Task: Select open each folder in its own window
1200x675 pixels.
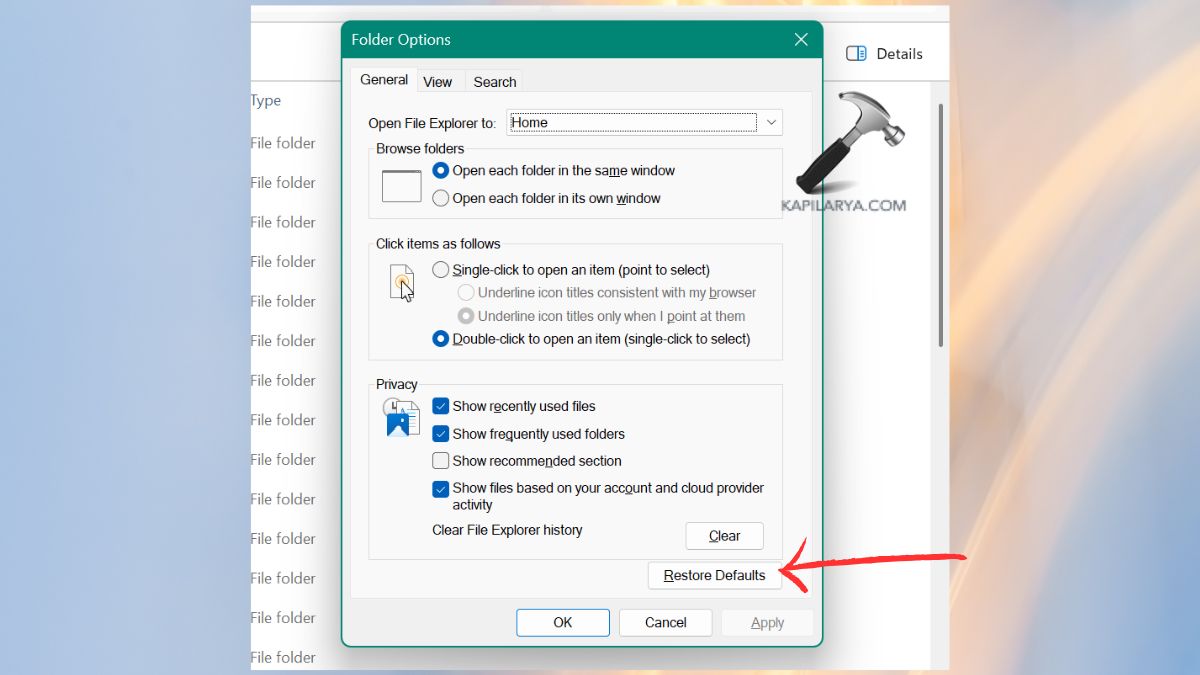Action: pos(440,198)
